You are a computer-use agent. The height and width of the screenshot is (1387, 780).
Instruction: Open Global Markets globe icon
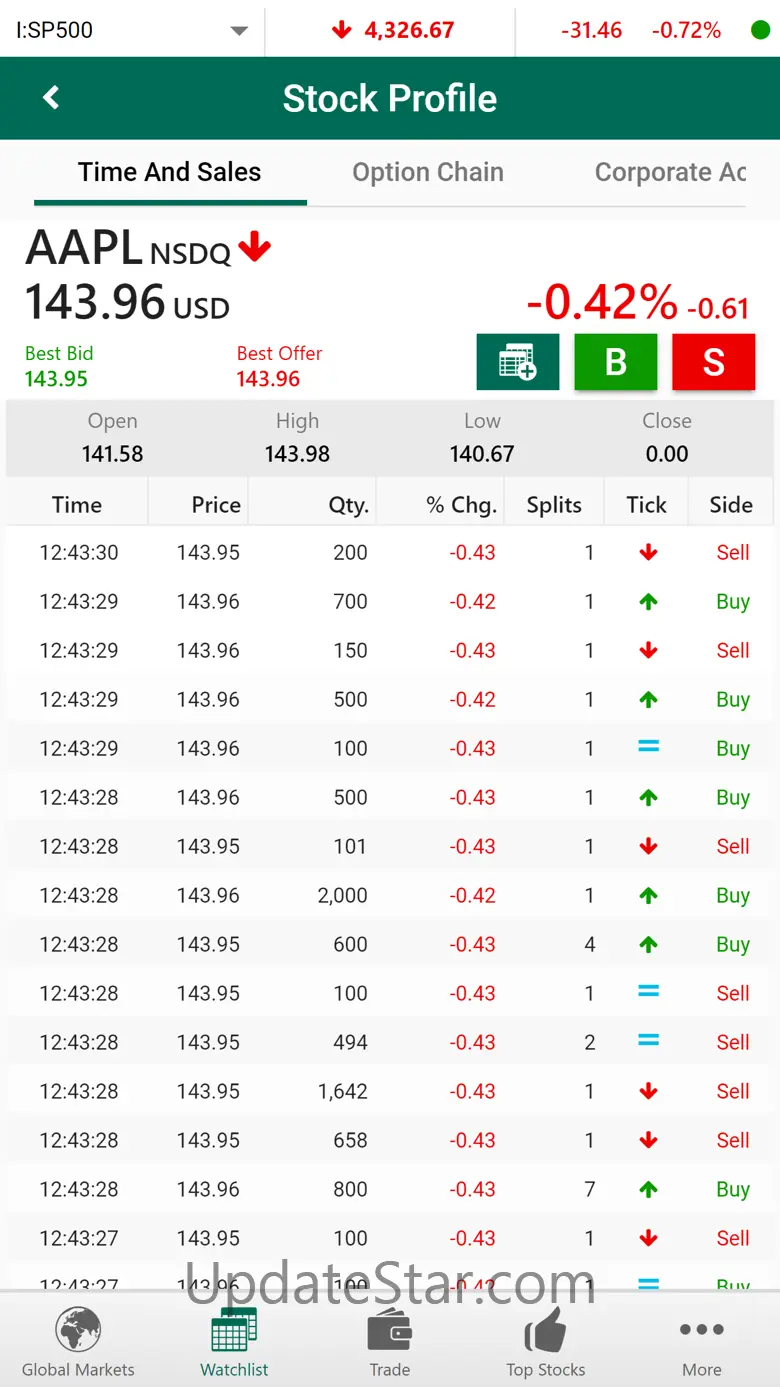[x=78, y=1332]
